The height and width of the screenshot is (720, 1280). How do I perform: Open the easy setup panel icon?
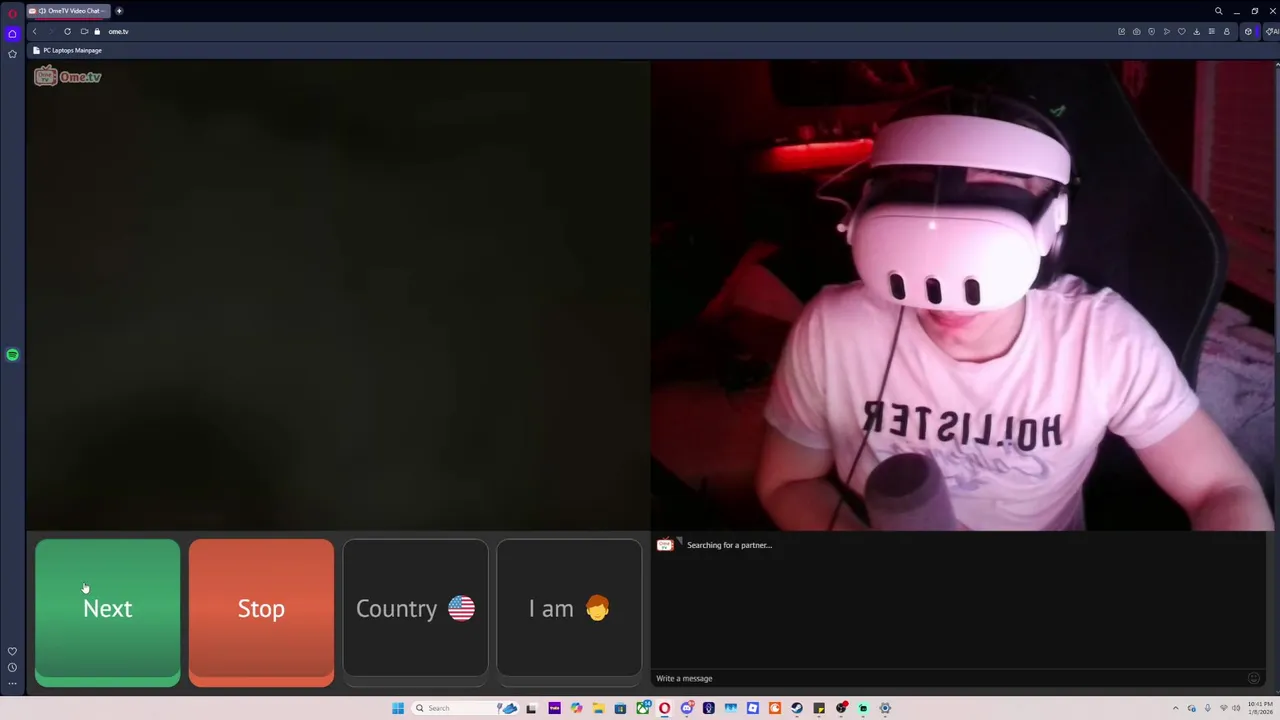click(1212, 31)
